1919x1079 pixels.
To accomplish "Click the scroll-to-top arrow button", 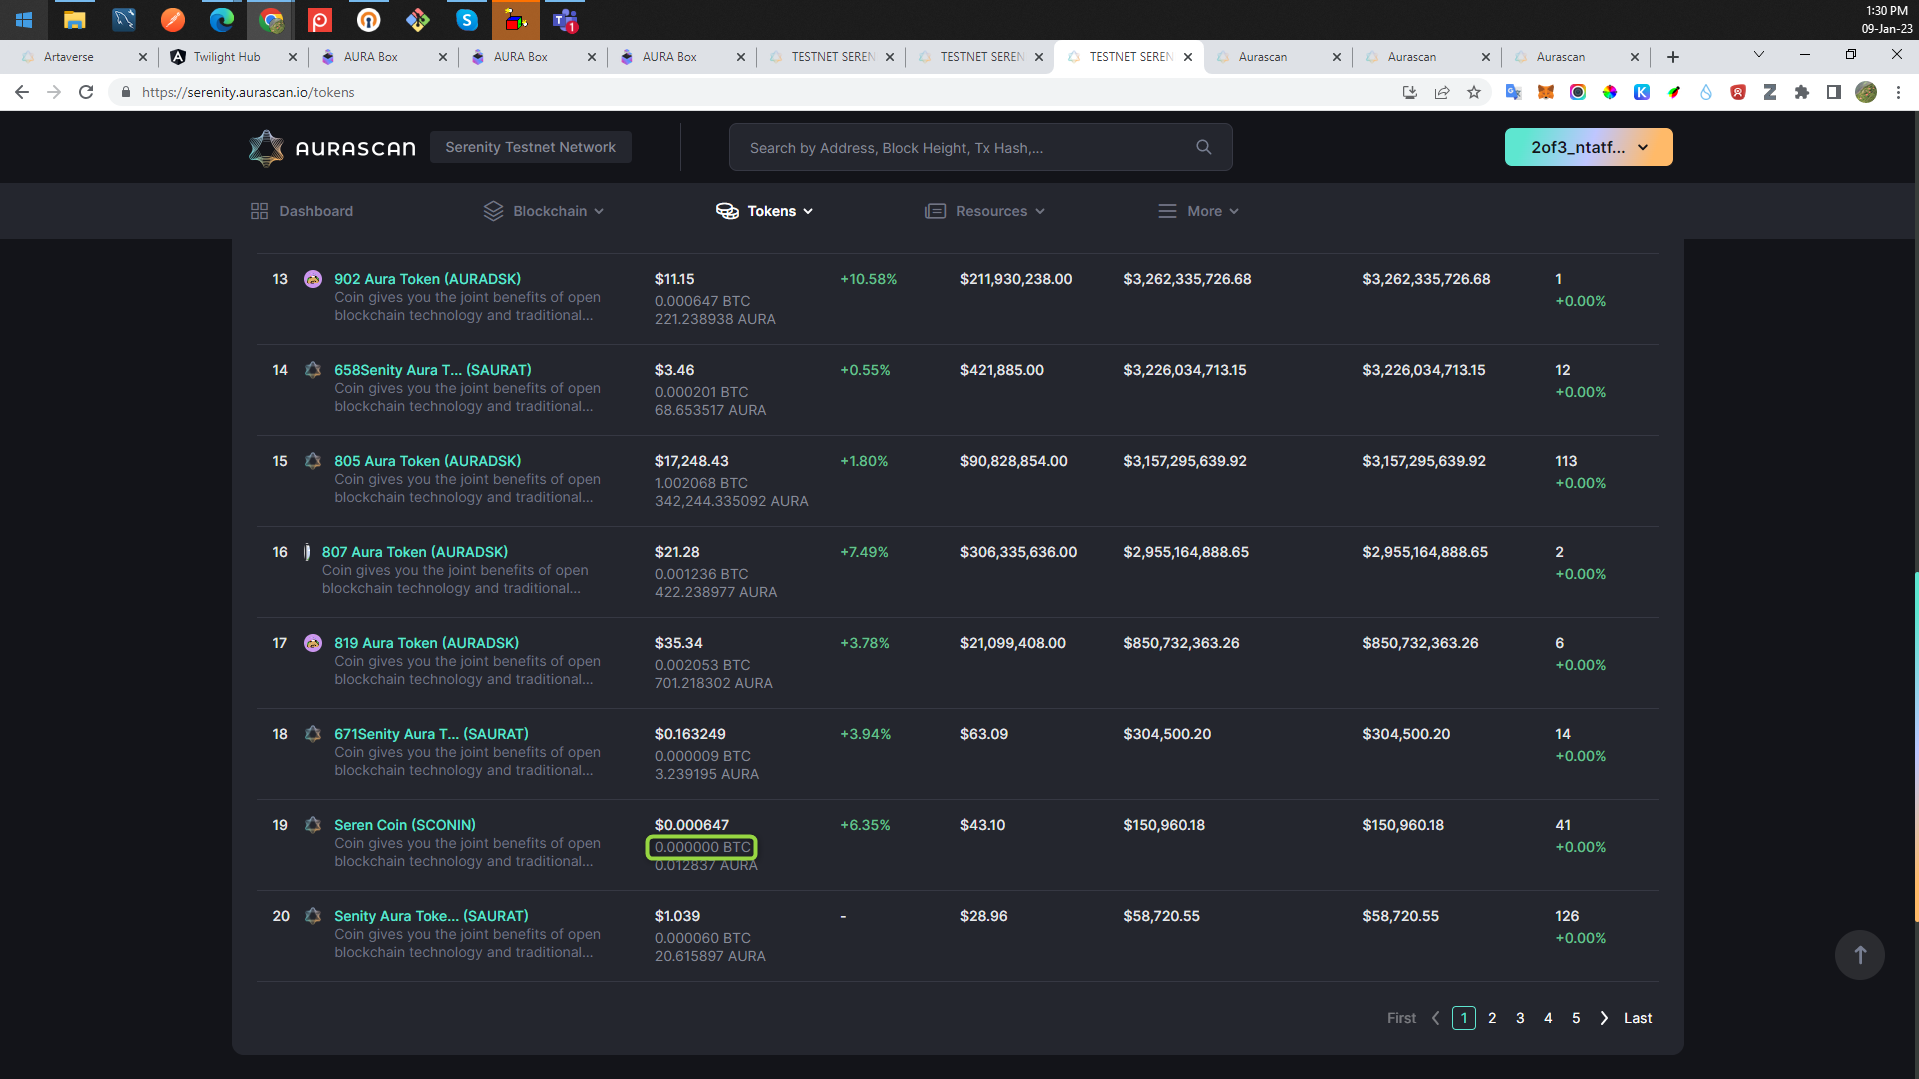I will [x=1858, y=955].
